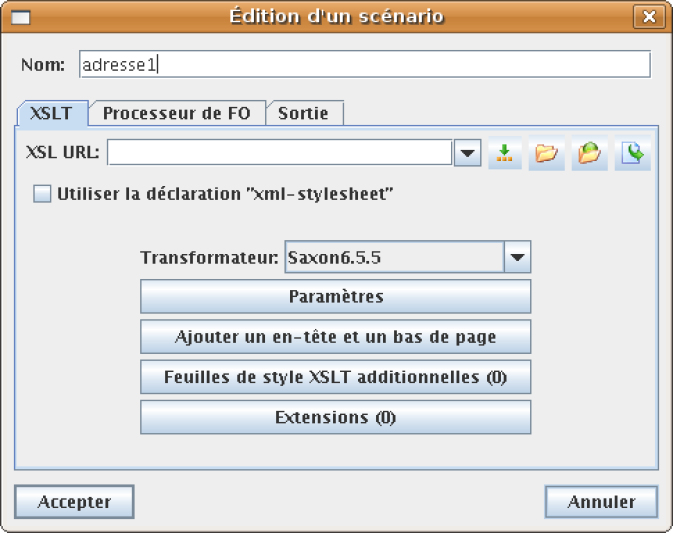
Task: Open the Transformateur Saxon6.5.5 combo box
Action: 408,257
